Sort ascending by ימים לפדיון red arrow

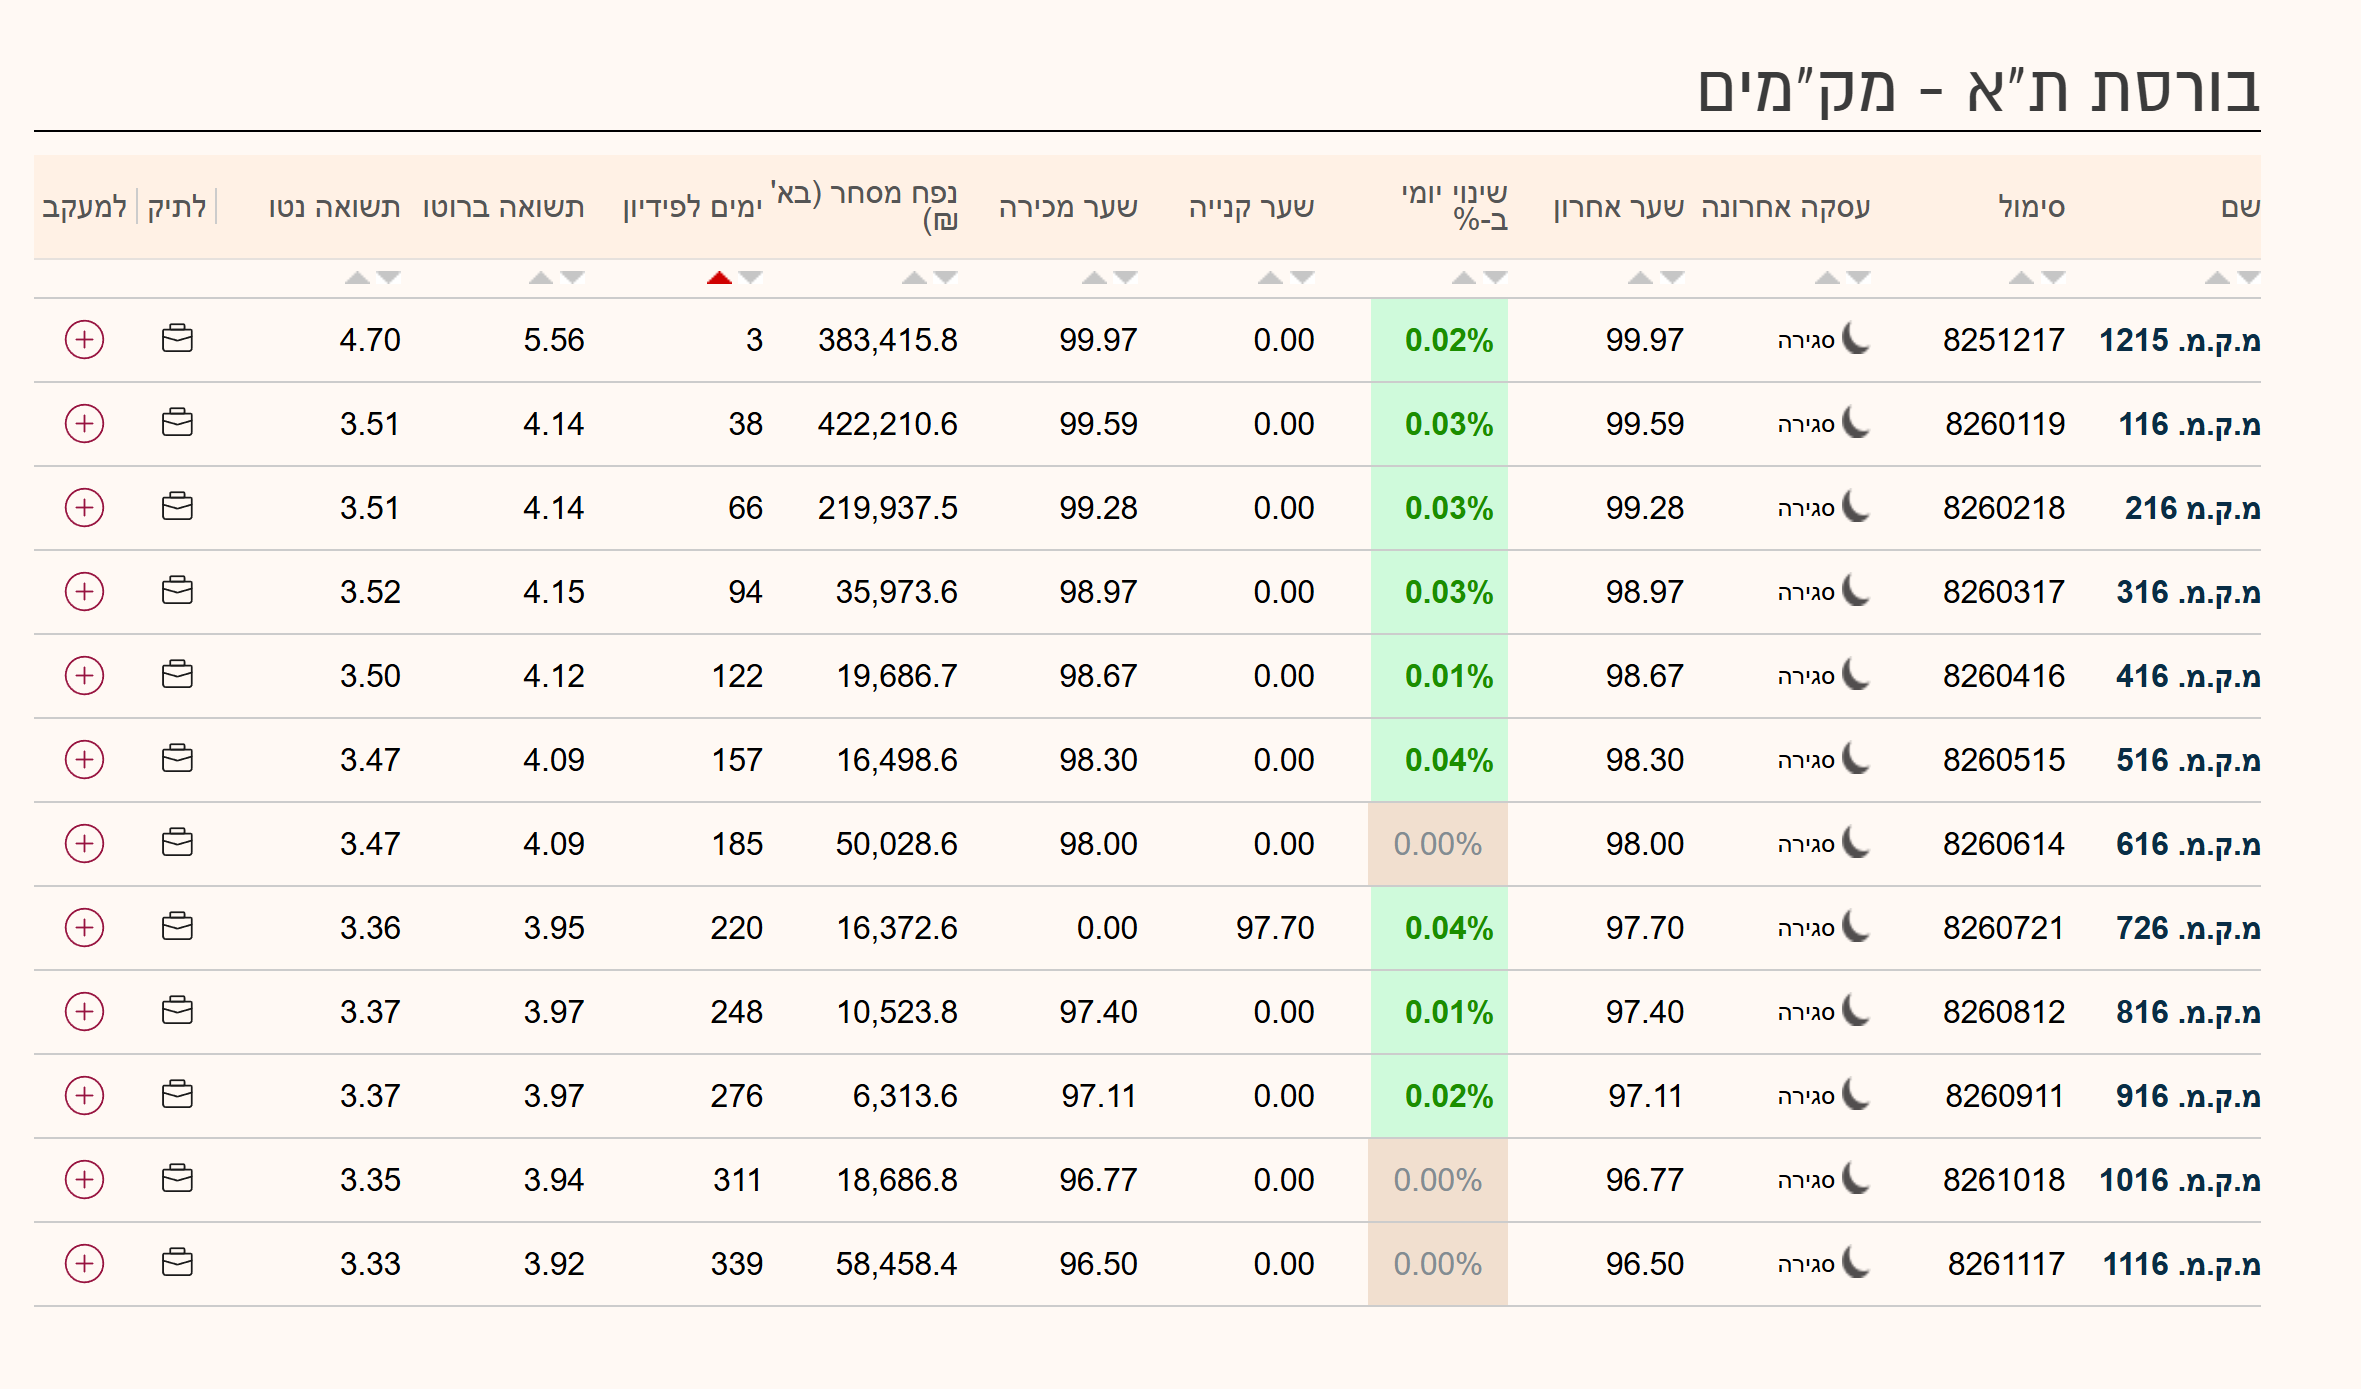tap(719, 278)
